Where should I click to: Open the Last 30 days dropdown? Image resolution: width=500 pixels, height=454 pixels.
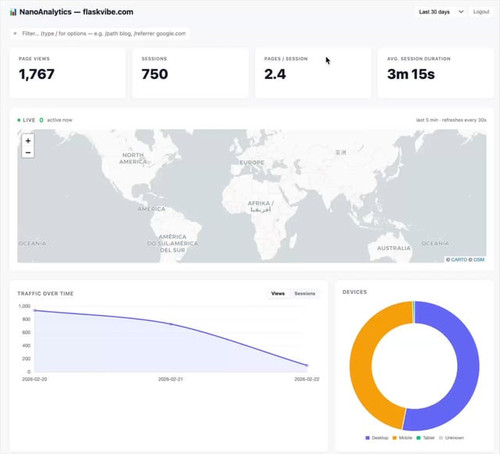pos(441,12)
